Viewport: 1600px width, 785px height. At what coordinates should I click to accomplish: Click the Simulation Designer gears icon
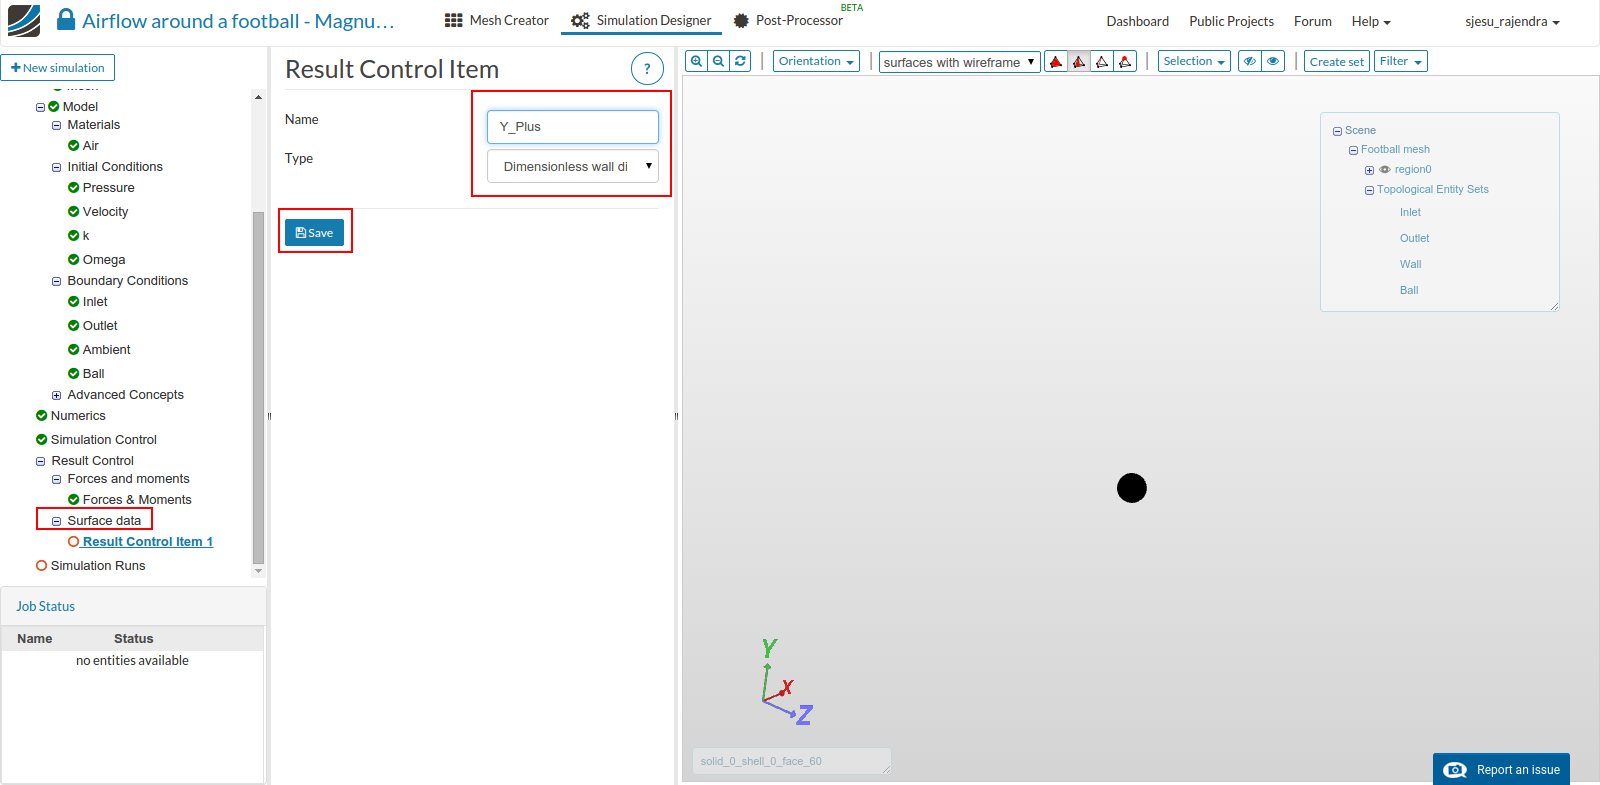(580, 20)
